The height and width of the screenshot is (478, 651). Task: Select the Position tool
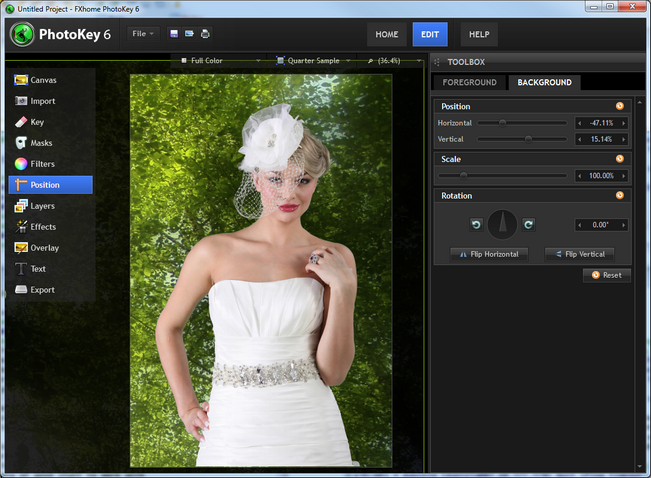(51, 185)
